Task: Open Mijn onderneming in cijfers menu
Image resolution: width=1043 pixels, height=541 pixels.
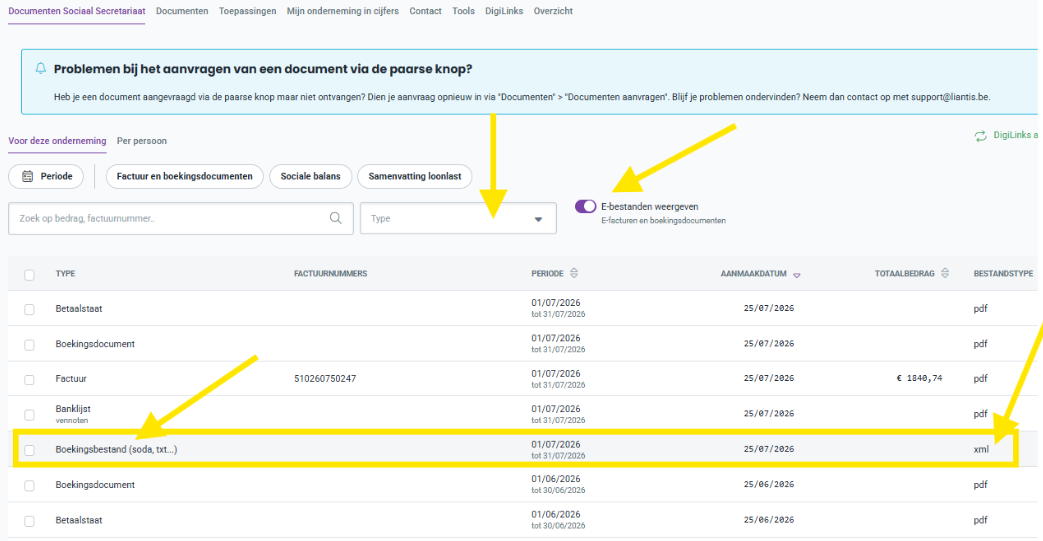Action: (343, 11)
